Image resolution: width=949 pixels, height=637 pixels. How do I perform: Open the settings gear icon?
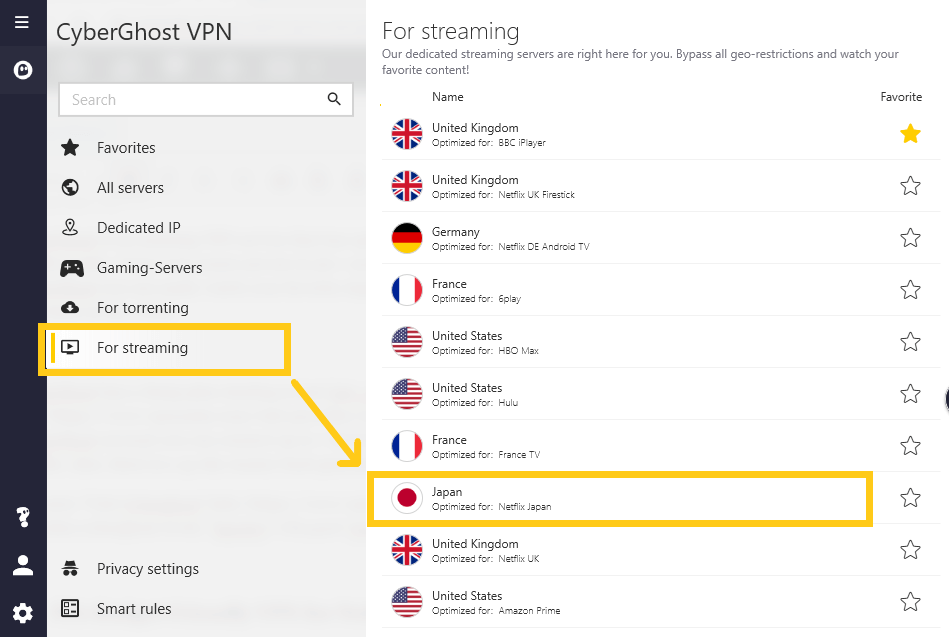pos(22,612)
